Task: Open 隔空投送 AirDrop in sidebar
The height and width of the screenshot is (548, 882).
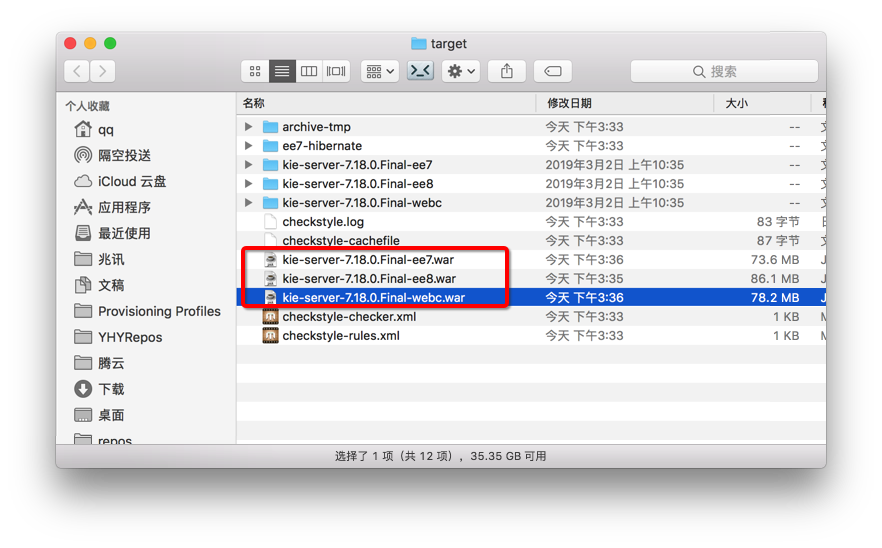Action: coord(124,155)
